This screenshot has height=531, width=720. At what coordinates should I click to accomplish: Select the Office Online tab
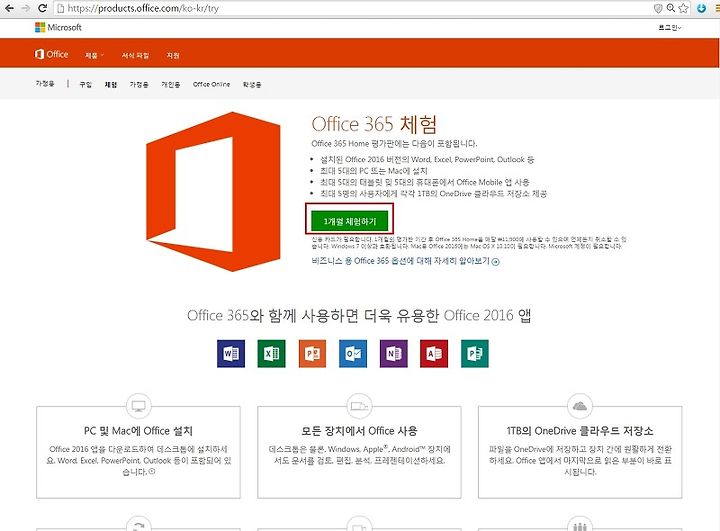coord(211,85)
